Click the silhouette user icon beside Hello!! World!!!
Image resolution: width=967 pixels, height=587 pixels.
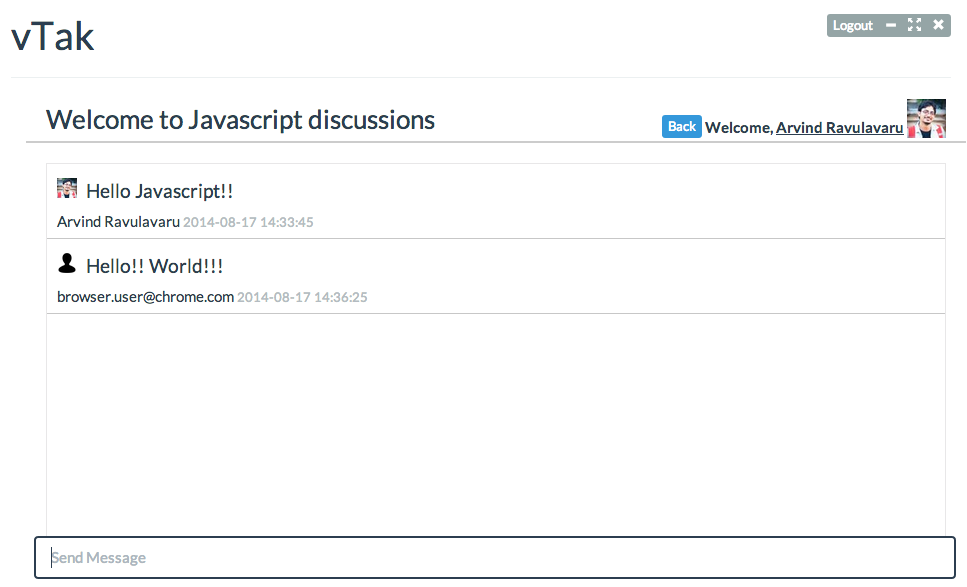67,263
